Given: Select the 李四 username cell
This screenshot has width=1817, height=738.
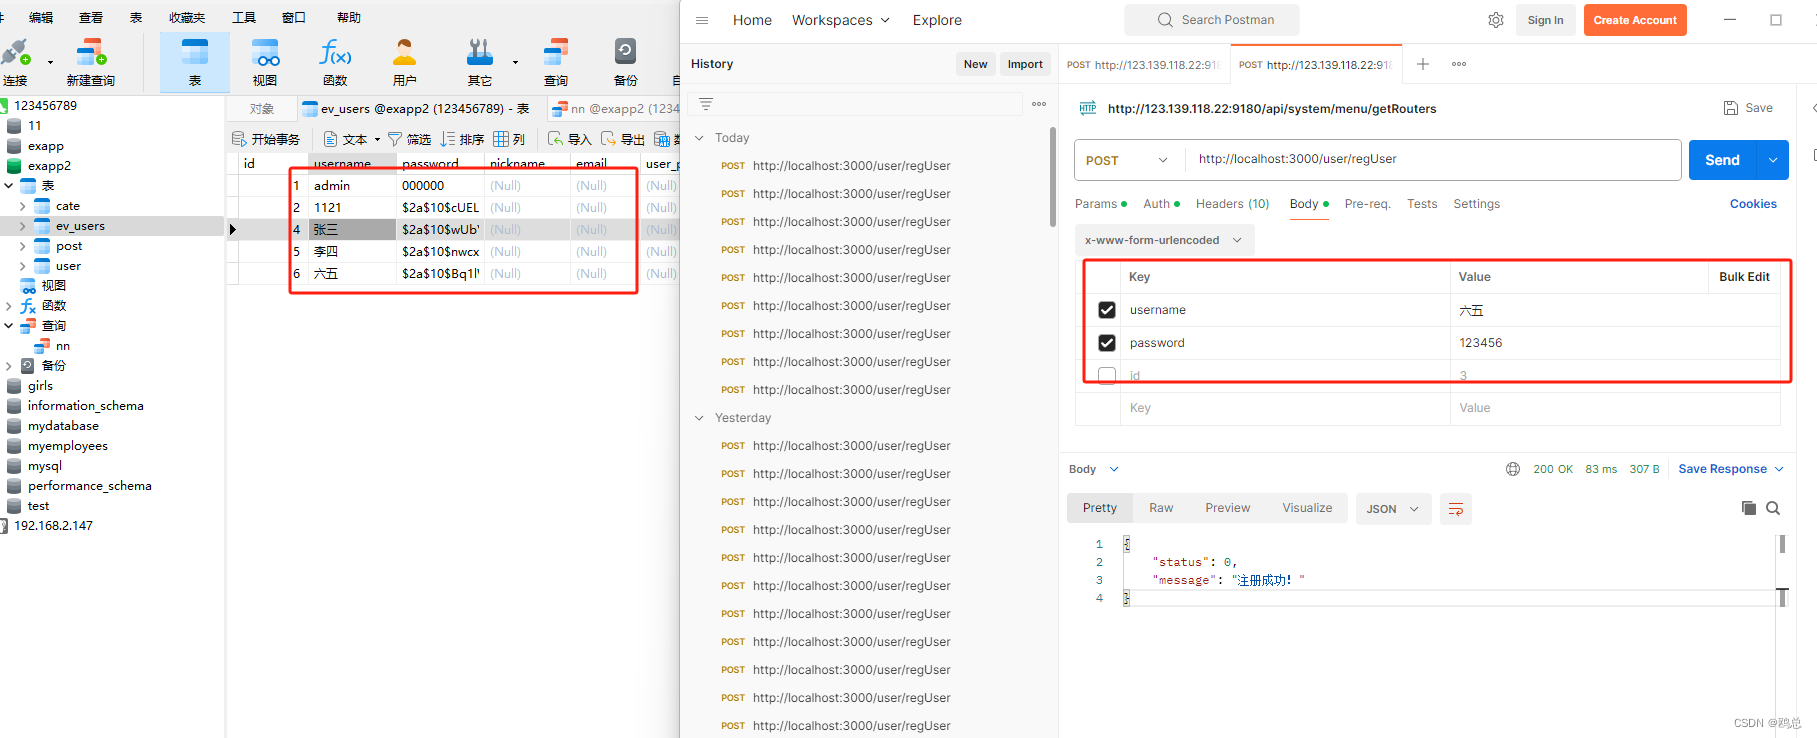Looking at the screenshot, I should pos(353,251).
